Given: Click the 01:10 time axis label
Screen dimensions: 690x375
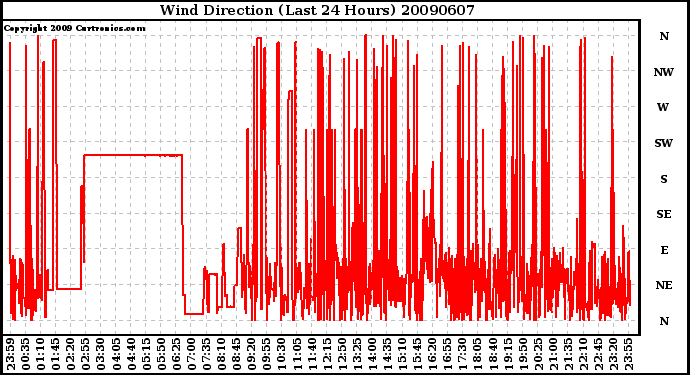Looking at the screenshot, I should (x=40, y=354).
